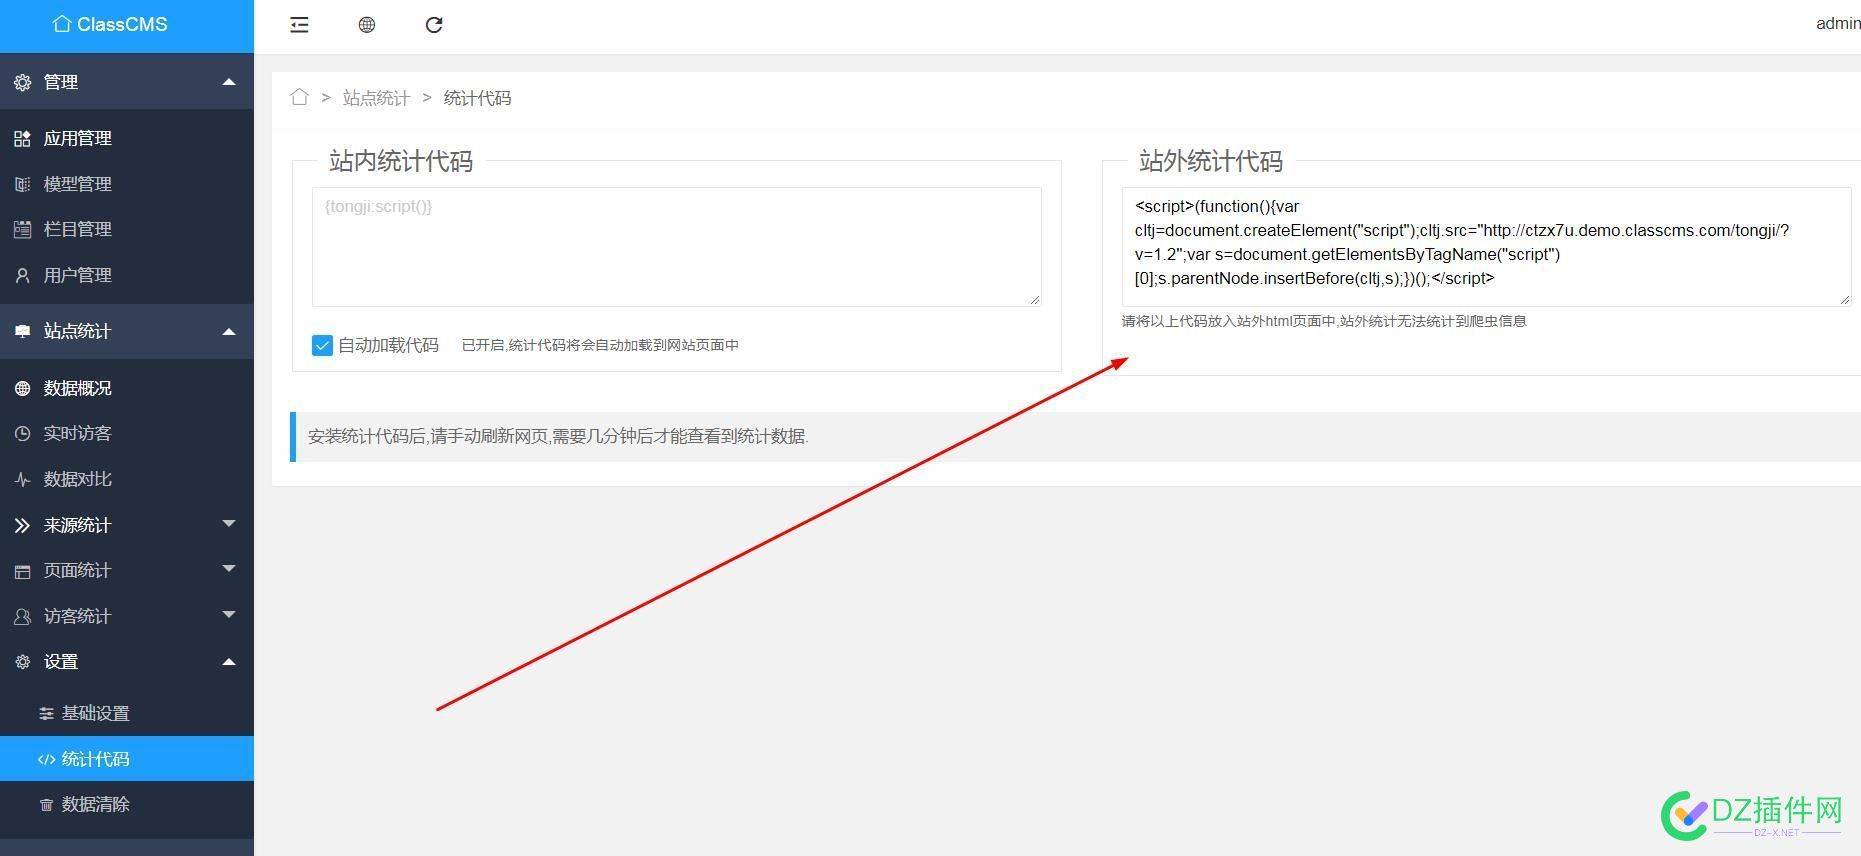Click the ClassCMS logo text
Screen dimensions: 1861x856
[x=122, y=24]
